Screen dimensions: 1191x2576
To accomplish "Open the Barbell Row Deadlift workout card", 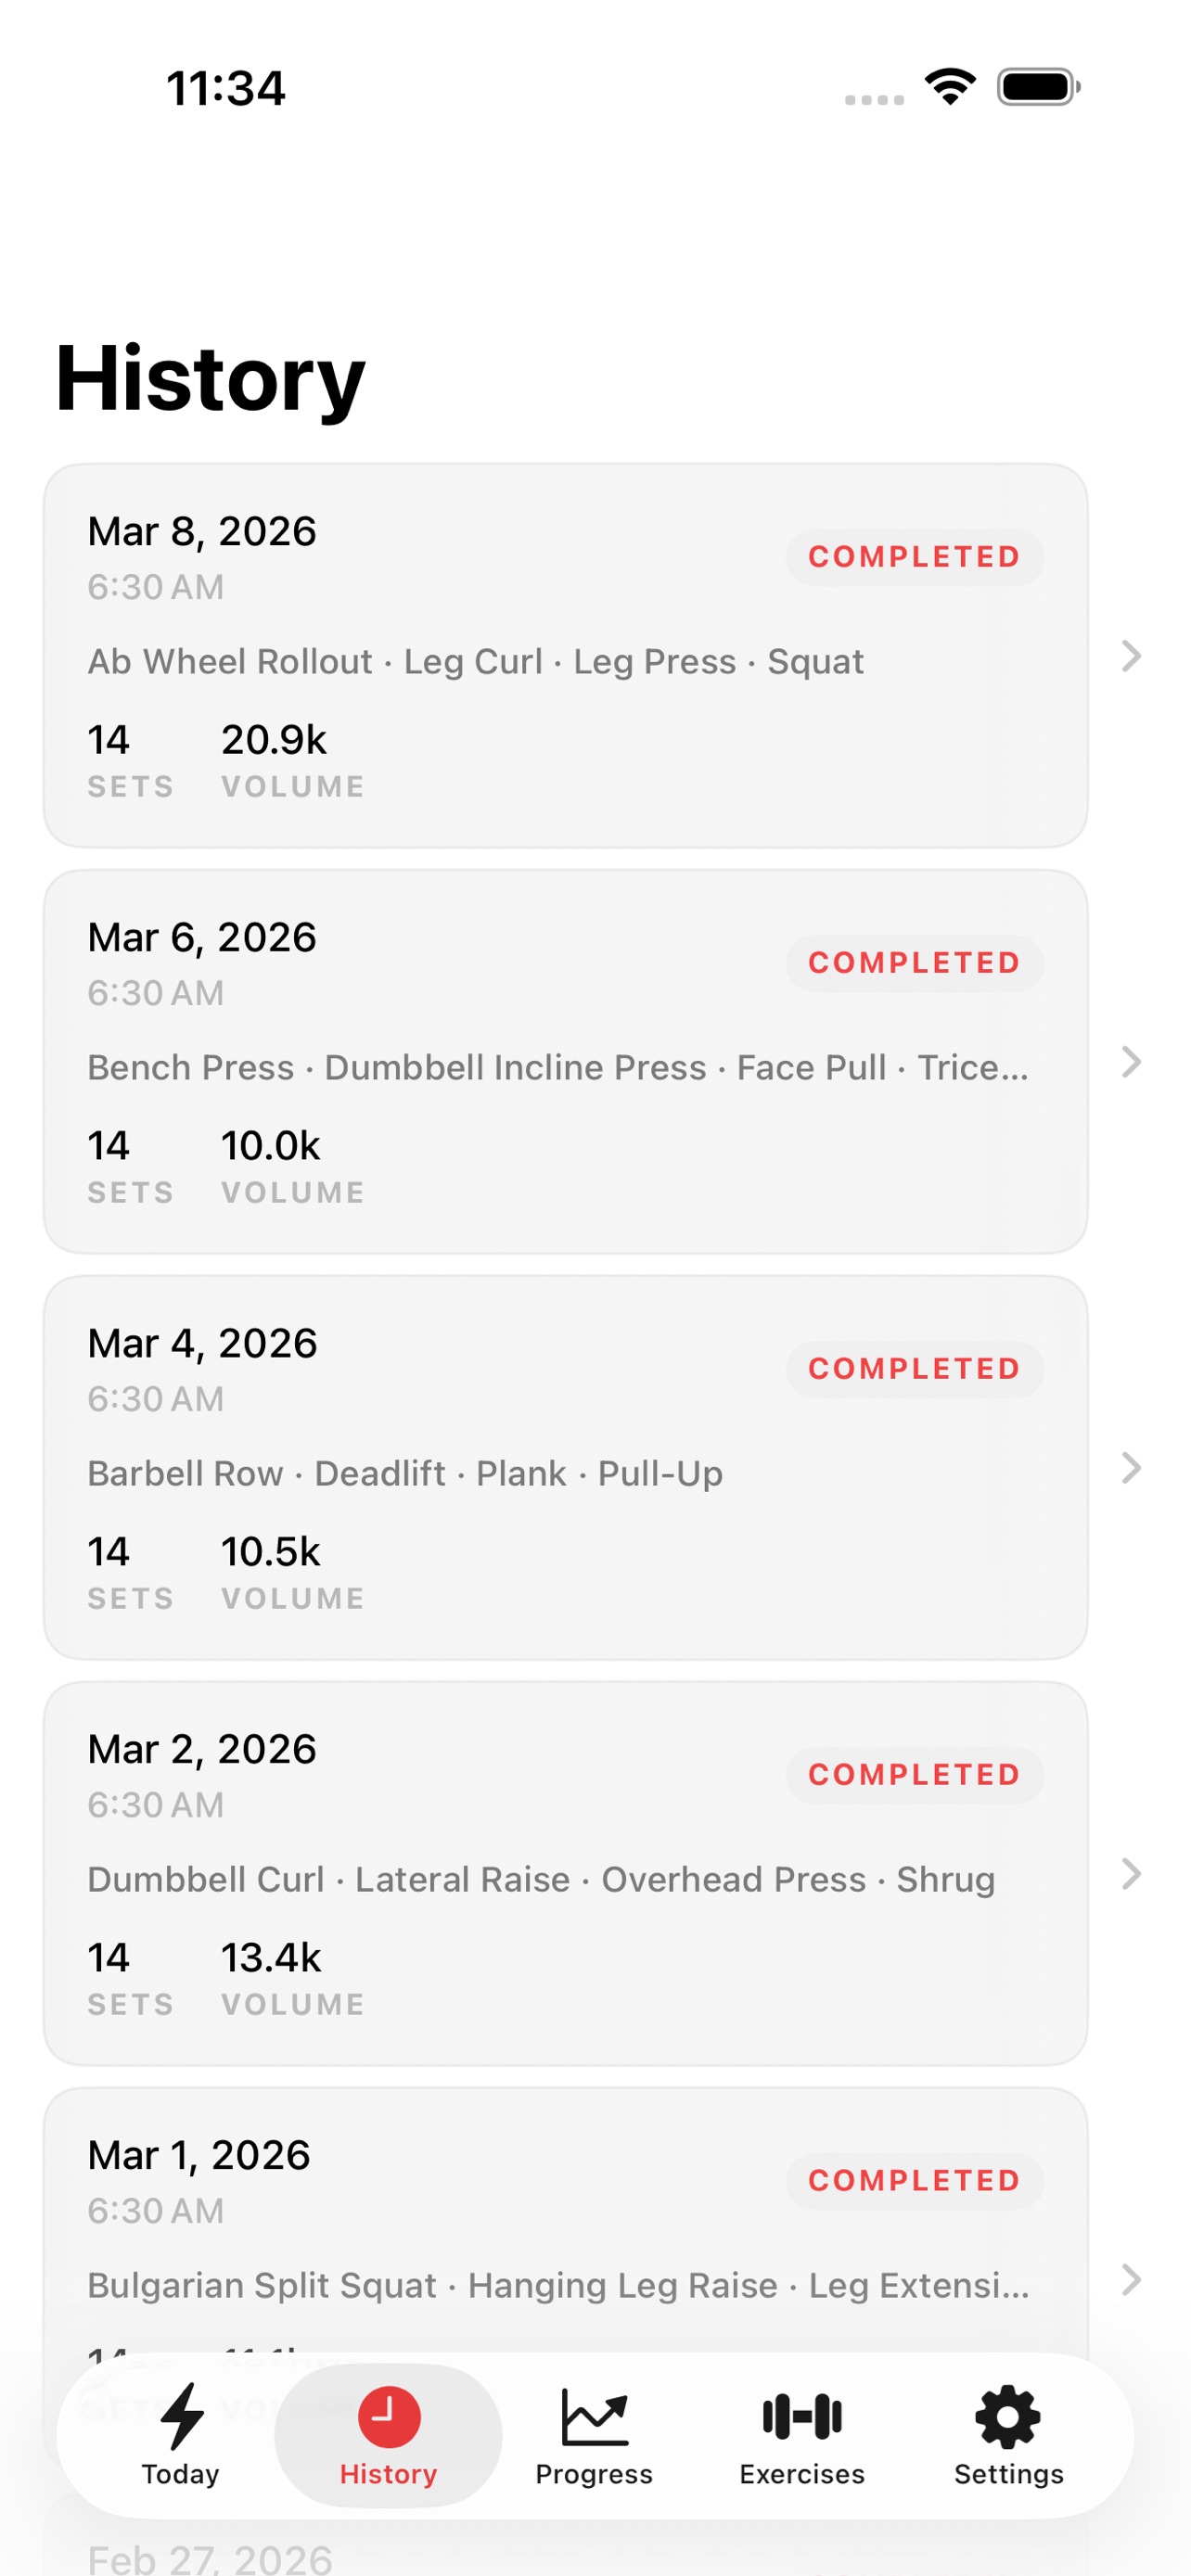I will [565, 1468].
